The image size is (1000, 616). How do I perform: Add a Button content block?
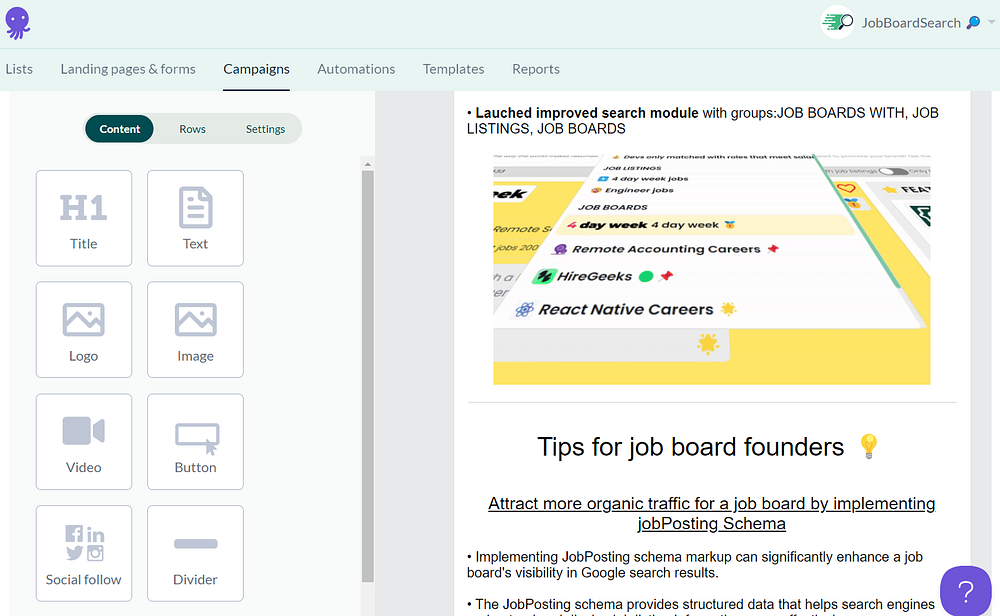click(x=195, y=442)
